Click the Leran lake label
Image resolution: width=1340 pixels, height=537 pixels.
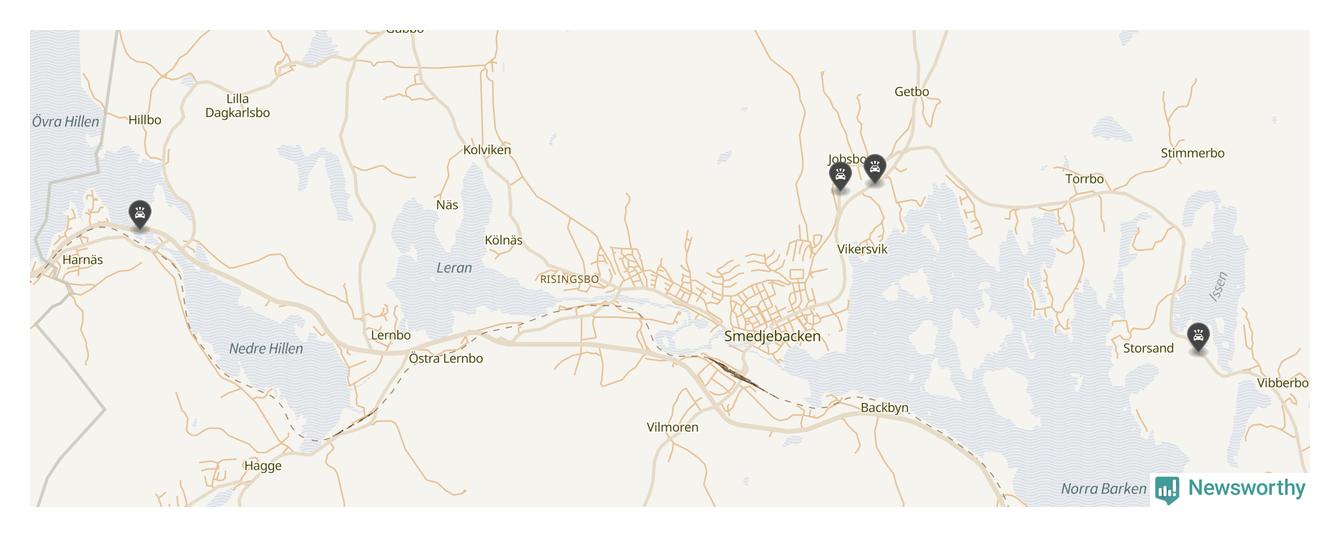tap(454, 268)
